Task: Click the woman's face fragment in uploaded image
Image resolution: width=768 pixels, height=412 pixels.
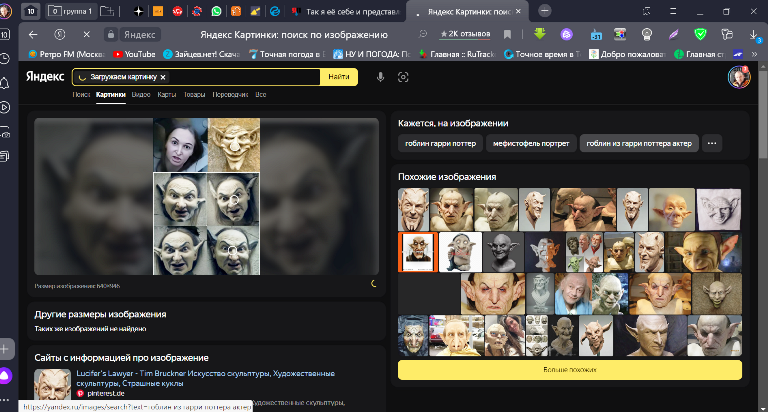Action: click(180, 145)
